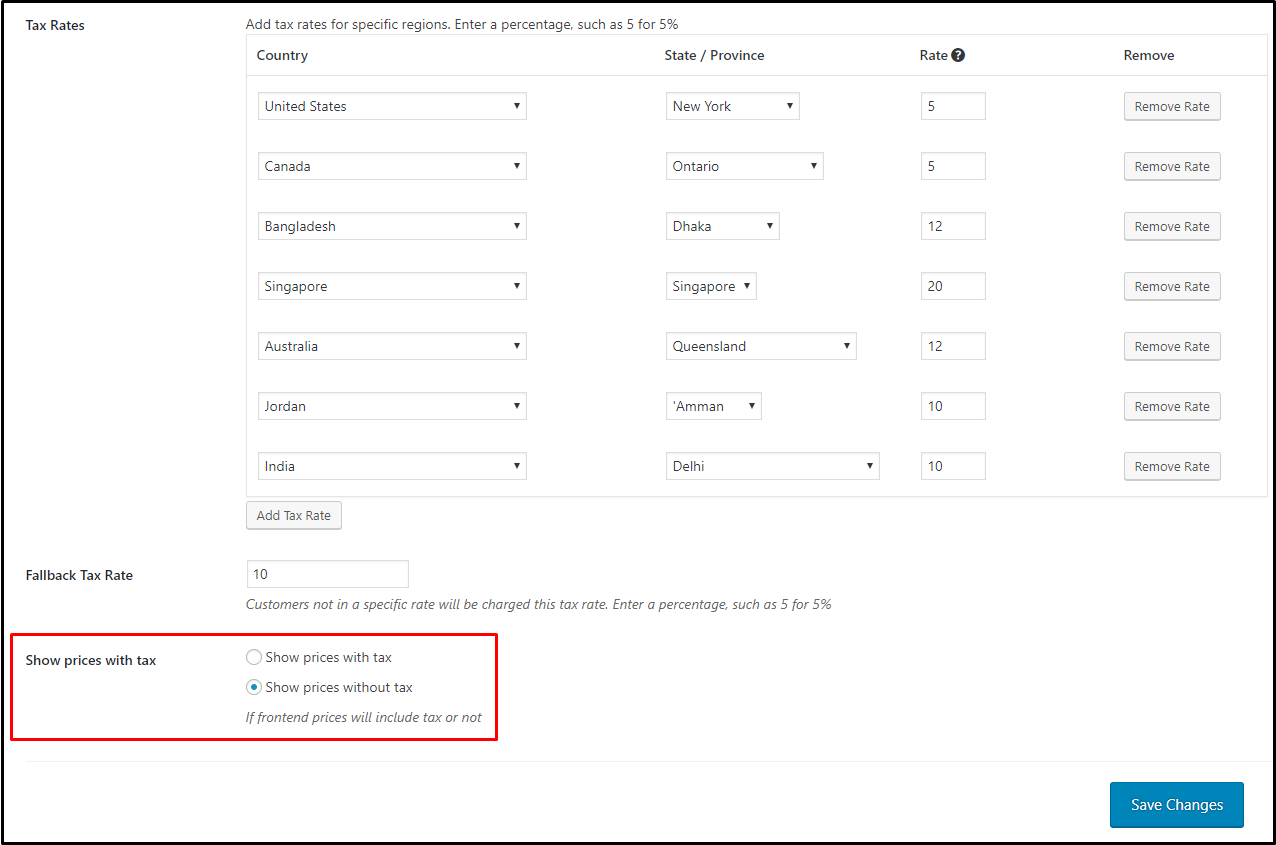
Task: Select the Show prices with tax option
Action: [254, 657]
